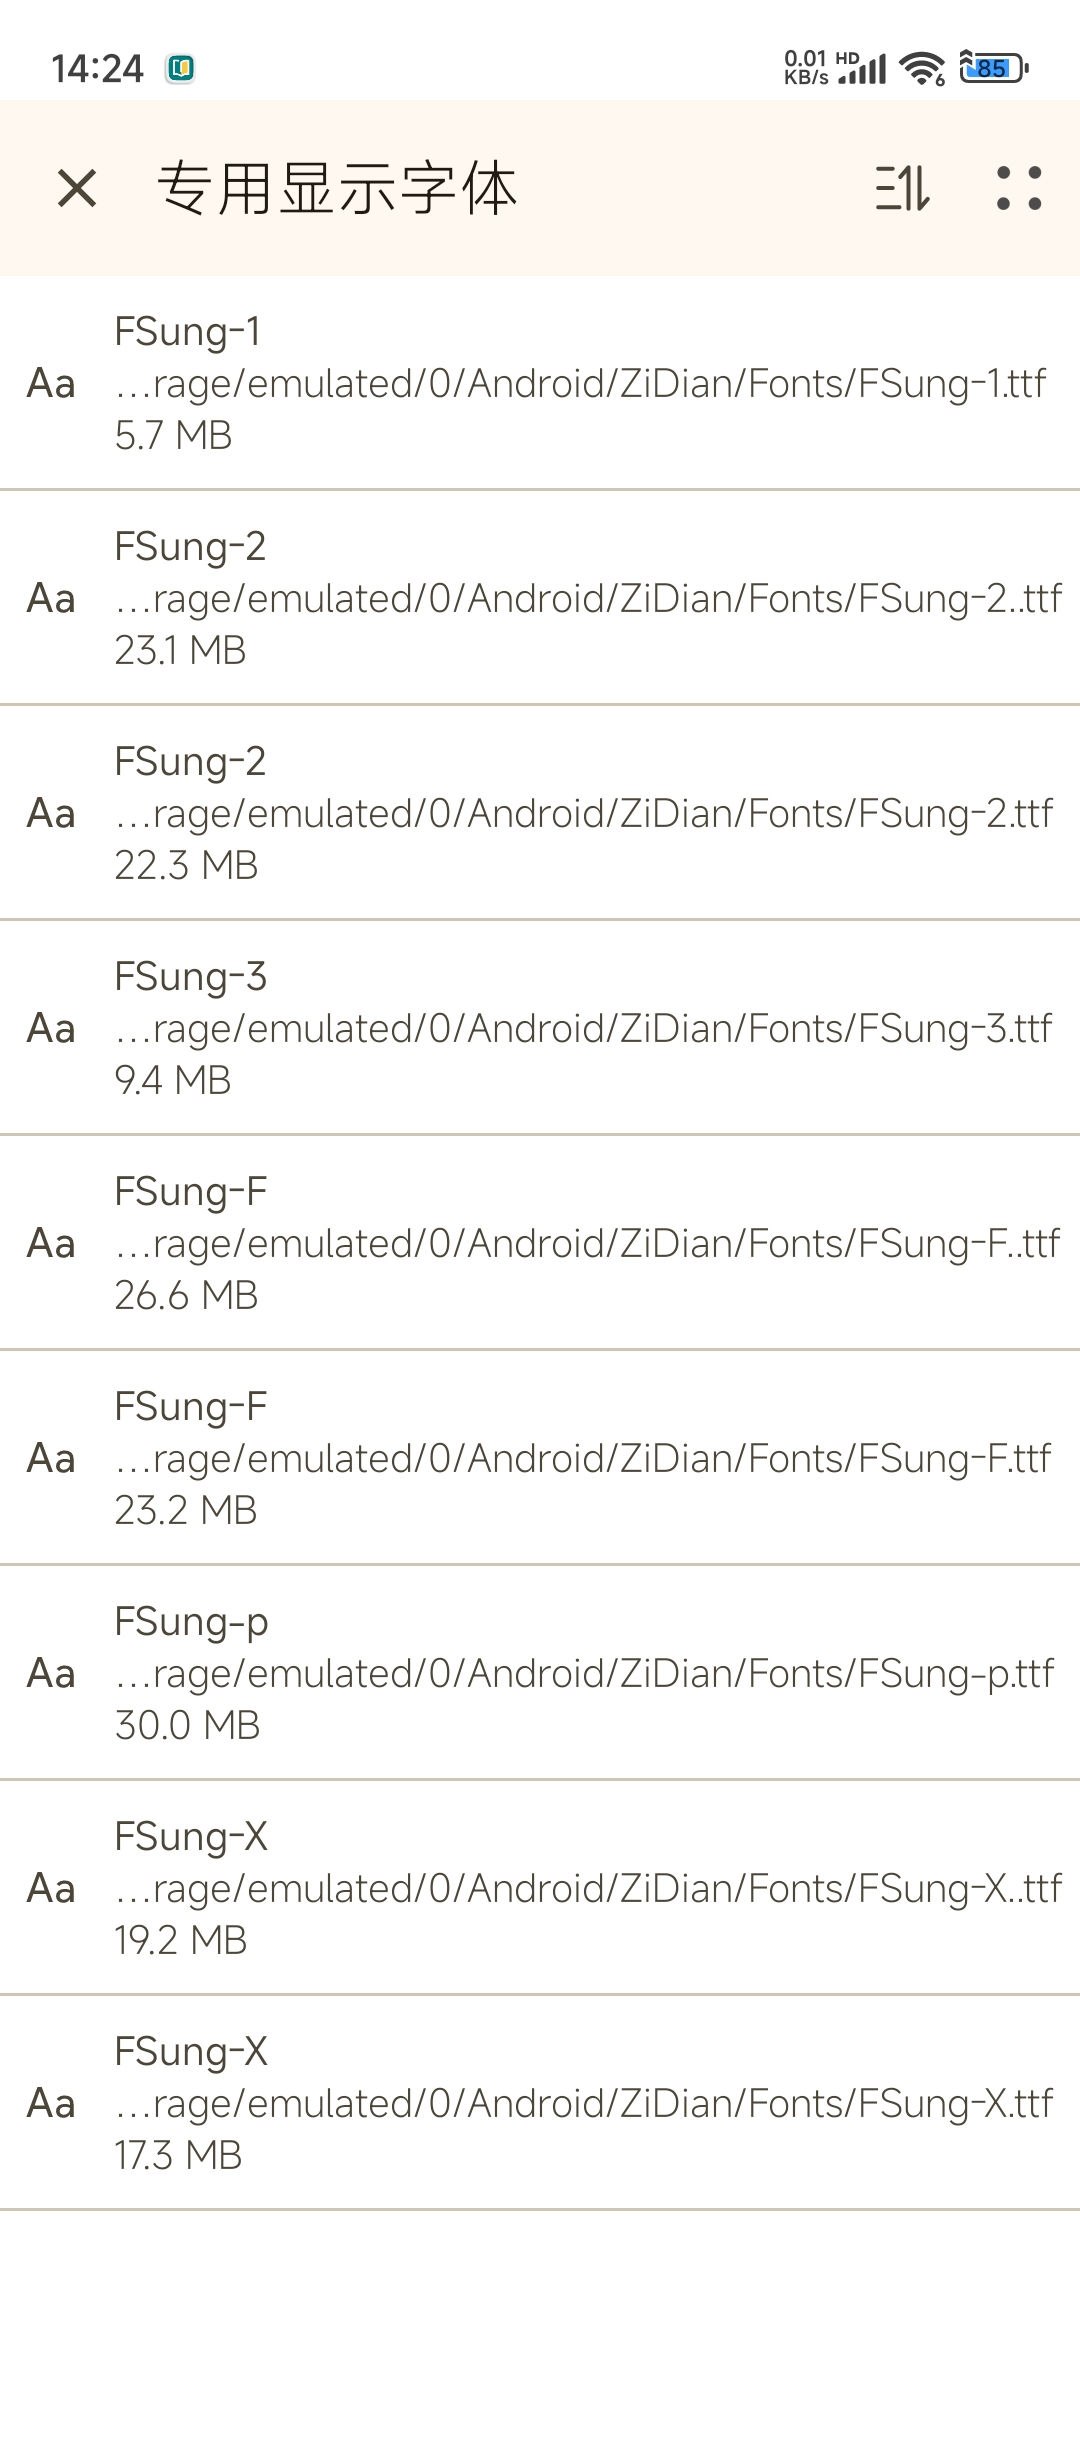Tap the Aa icon for 23.1 MB FSung-2
Image resolution: width=1080 pixels, height=2460 pixels.
point(51,598)
